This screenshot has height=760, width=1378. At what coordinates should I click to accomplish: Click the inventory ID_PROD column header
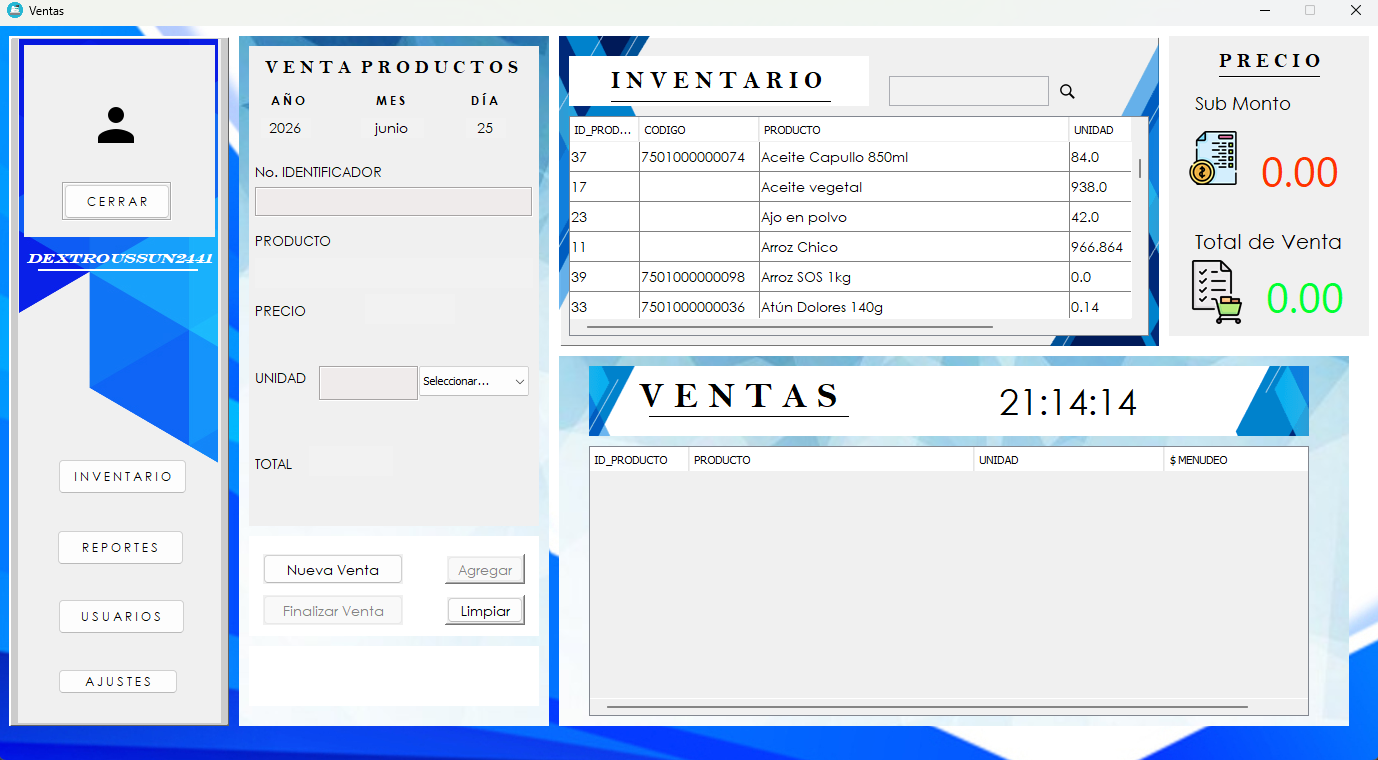pos(604,130)
